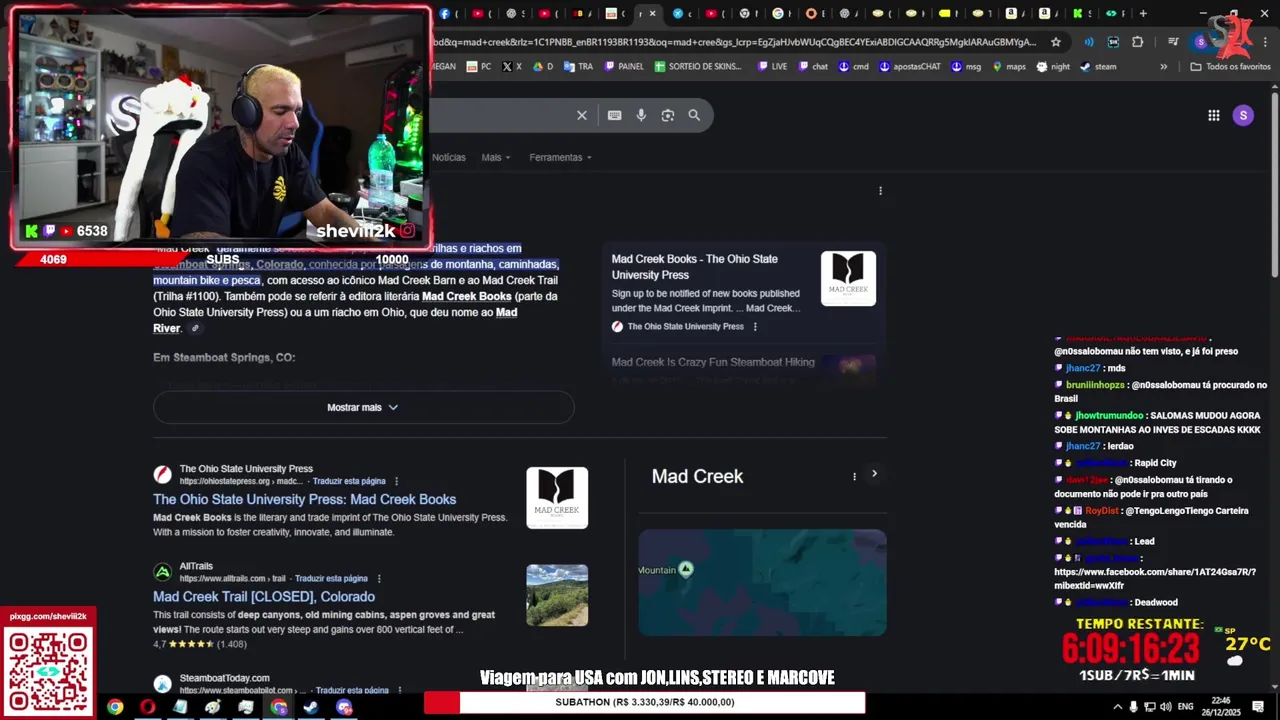This screenshot has height=720, width=1280.
Task: Expand the overview with Mostrar mais
Action: point(363,407)
